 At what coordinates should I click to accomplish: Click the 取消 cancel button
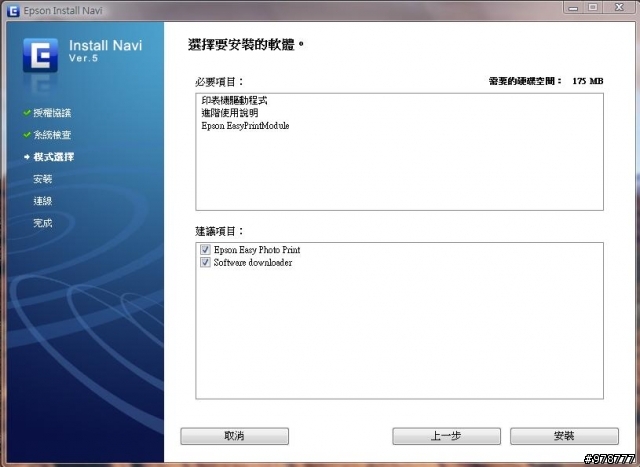(234, 436)
